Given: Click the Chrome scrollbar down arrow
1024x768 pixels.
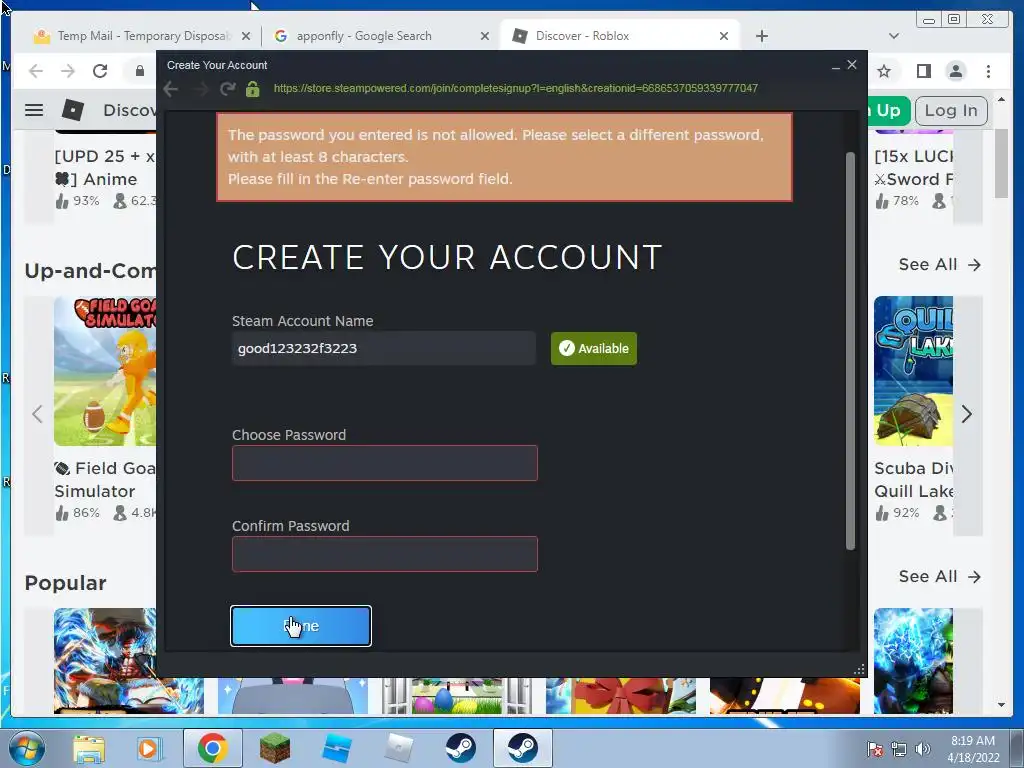Looking at the screenshot, I should click(1001, 705).
